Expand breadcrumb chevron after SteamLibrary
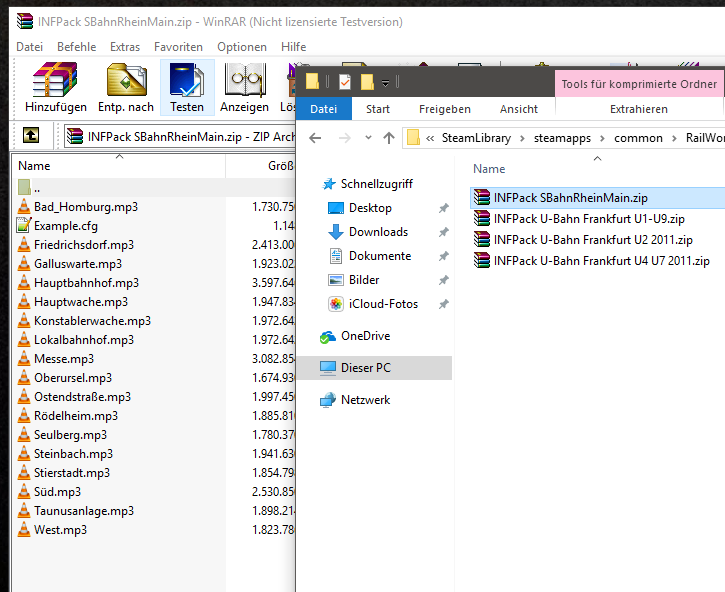 pyautogui.click(x=522, y=138)
